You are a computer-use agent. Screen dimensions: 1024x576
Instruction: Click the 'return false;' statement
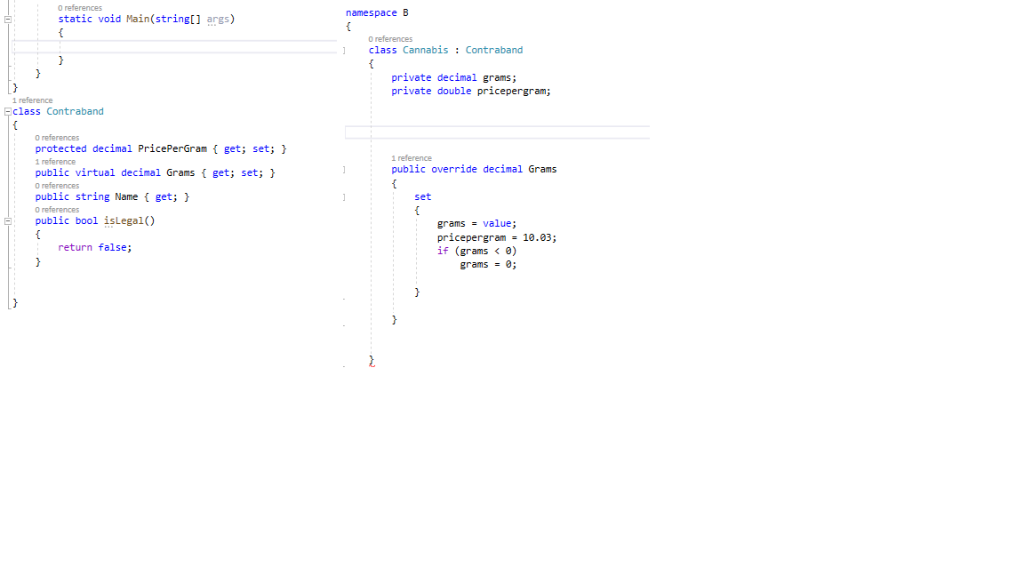95,248
